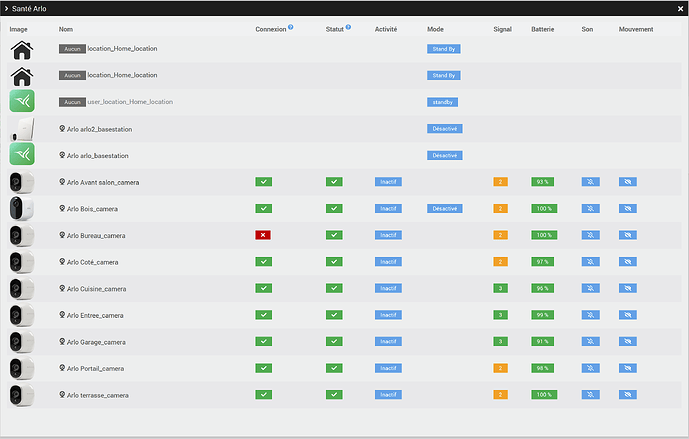
Task: Click the Nom column header
Action: 66,29
